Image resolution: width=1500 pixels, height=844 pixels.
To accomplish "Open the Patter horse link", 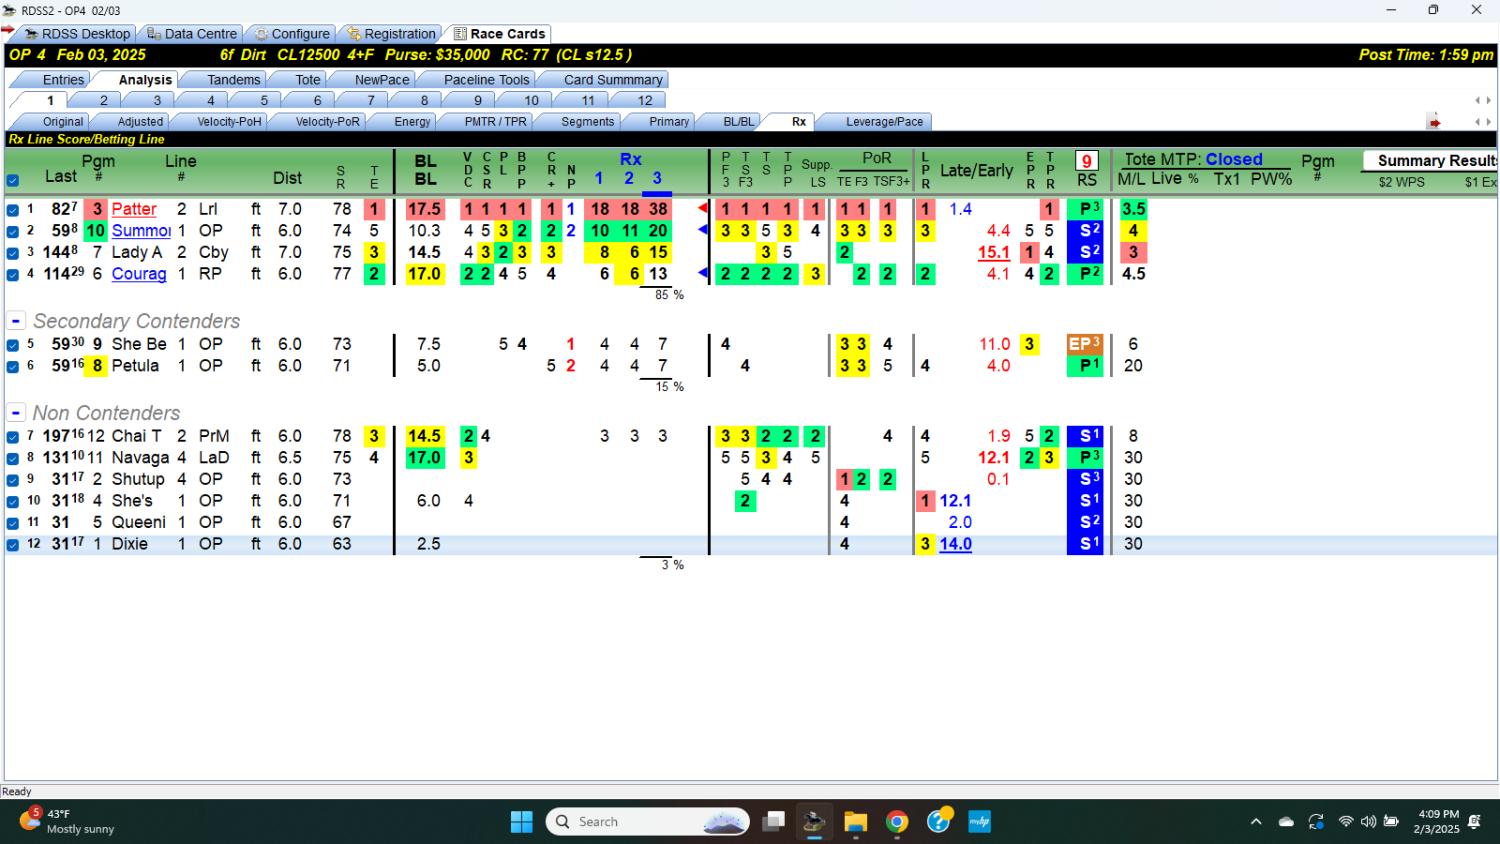I will [134, 209].
